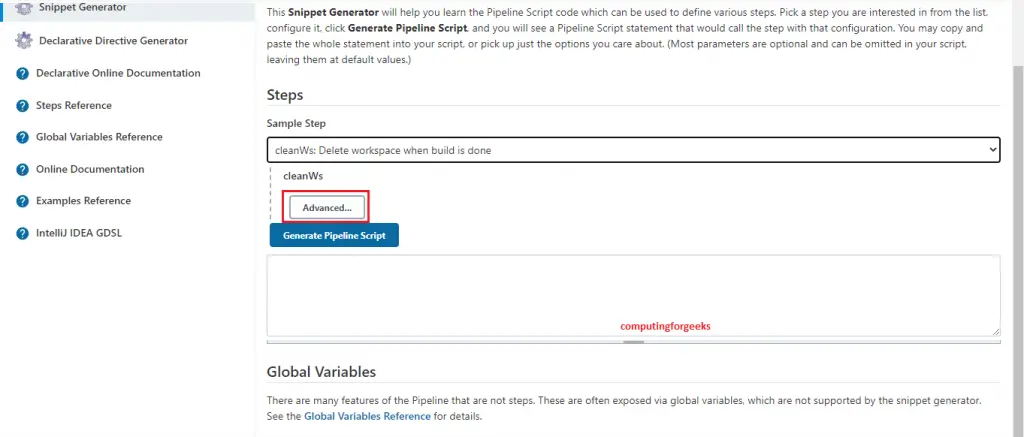Image resolution: width=1024 pixels, height=437 pixels.
Task: Open the Examples Reference sidebar link
Action: coord(83,201)
